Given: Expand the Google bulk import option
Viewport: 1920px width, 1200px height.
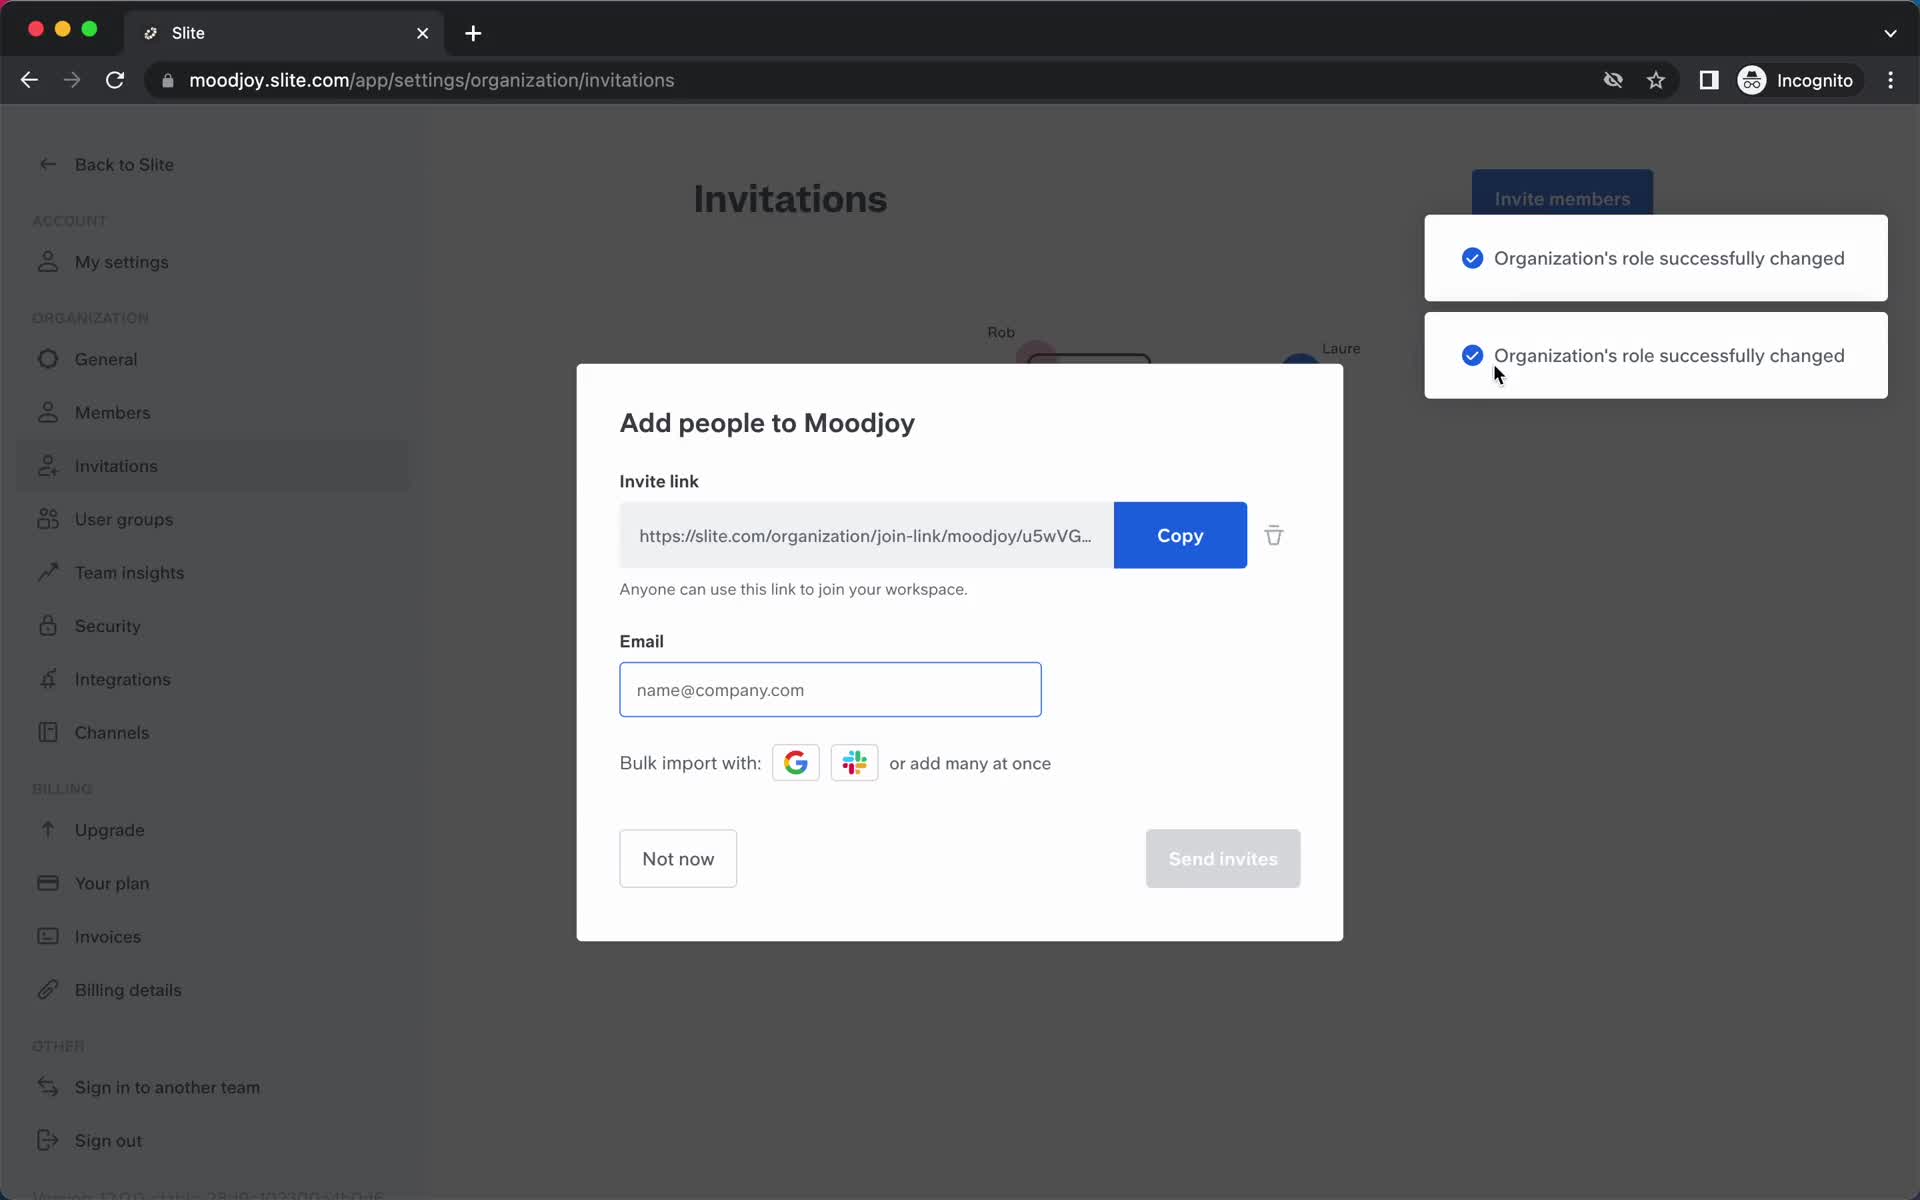Looking at the screenshot, I should click(x=796, y=763).
